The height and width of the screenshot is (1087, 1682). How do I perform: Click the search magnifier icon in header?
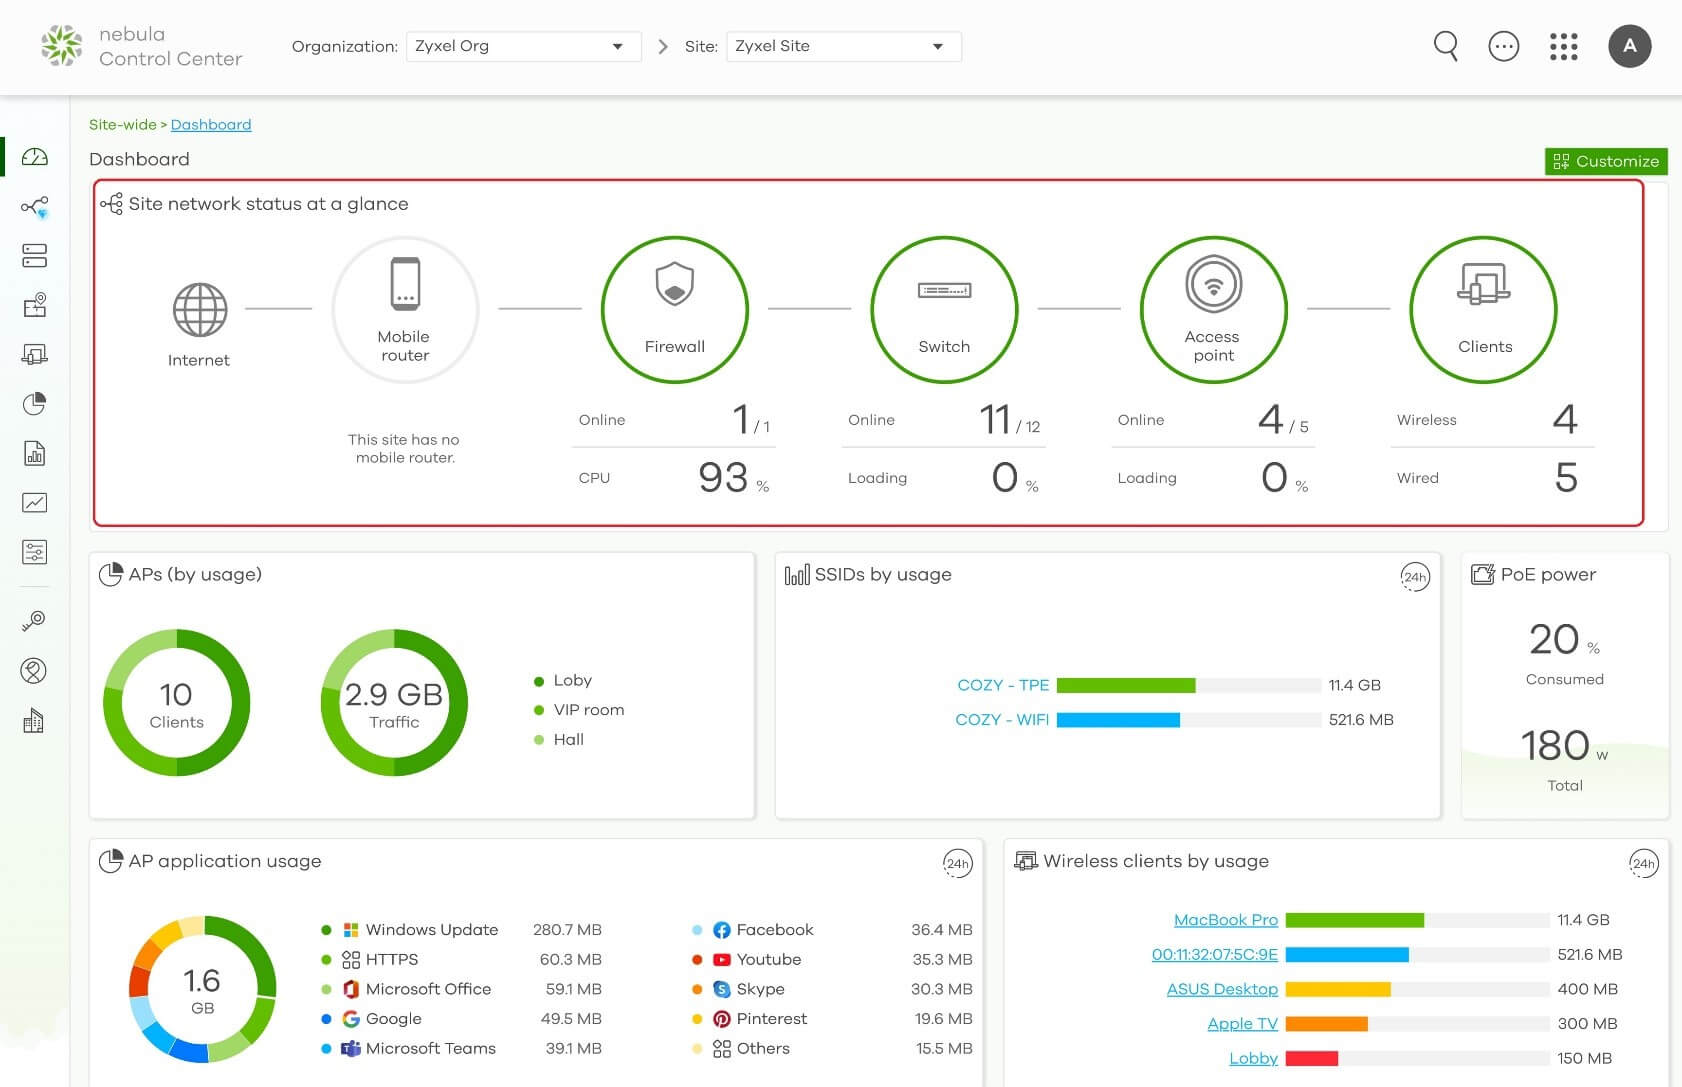[1445, 46]
